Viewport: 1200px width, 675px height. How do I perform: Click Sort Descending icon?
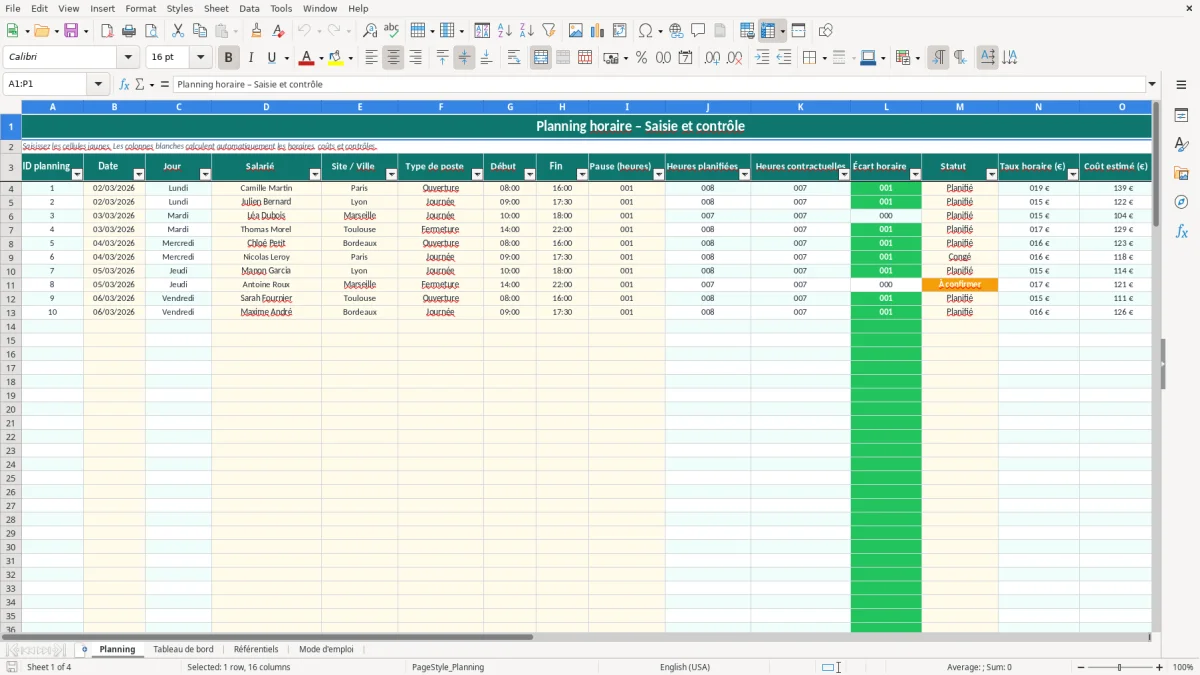click(x=527, y=31)
